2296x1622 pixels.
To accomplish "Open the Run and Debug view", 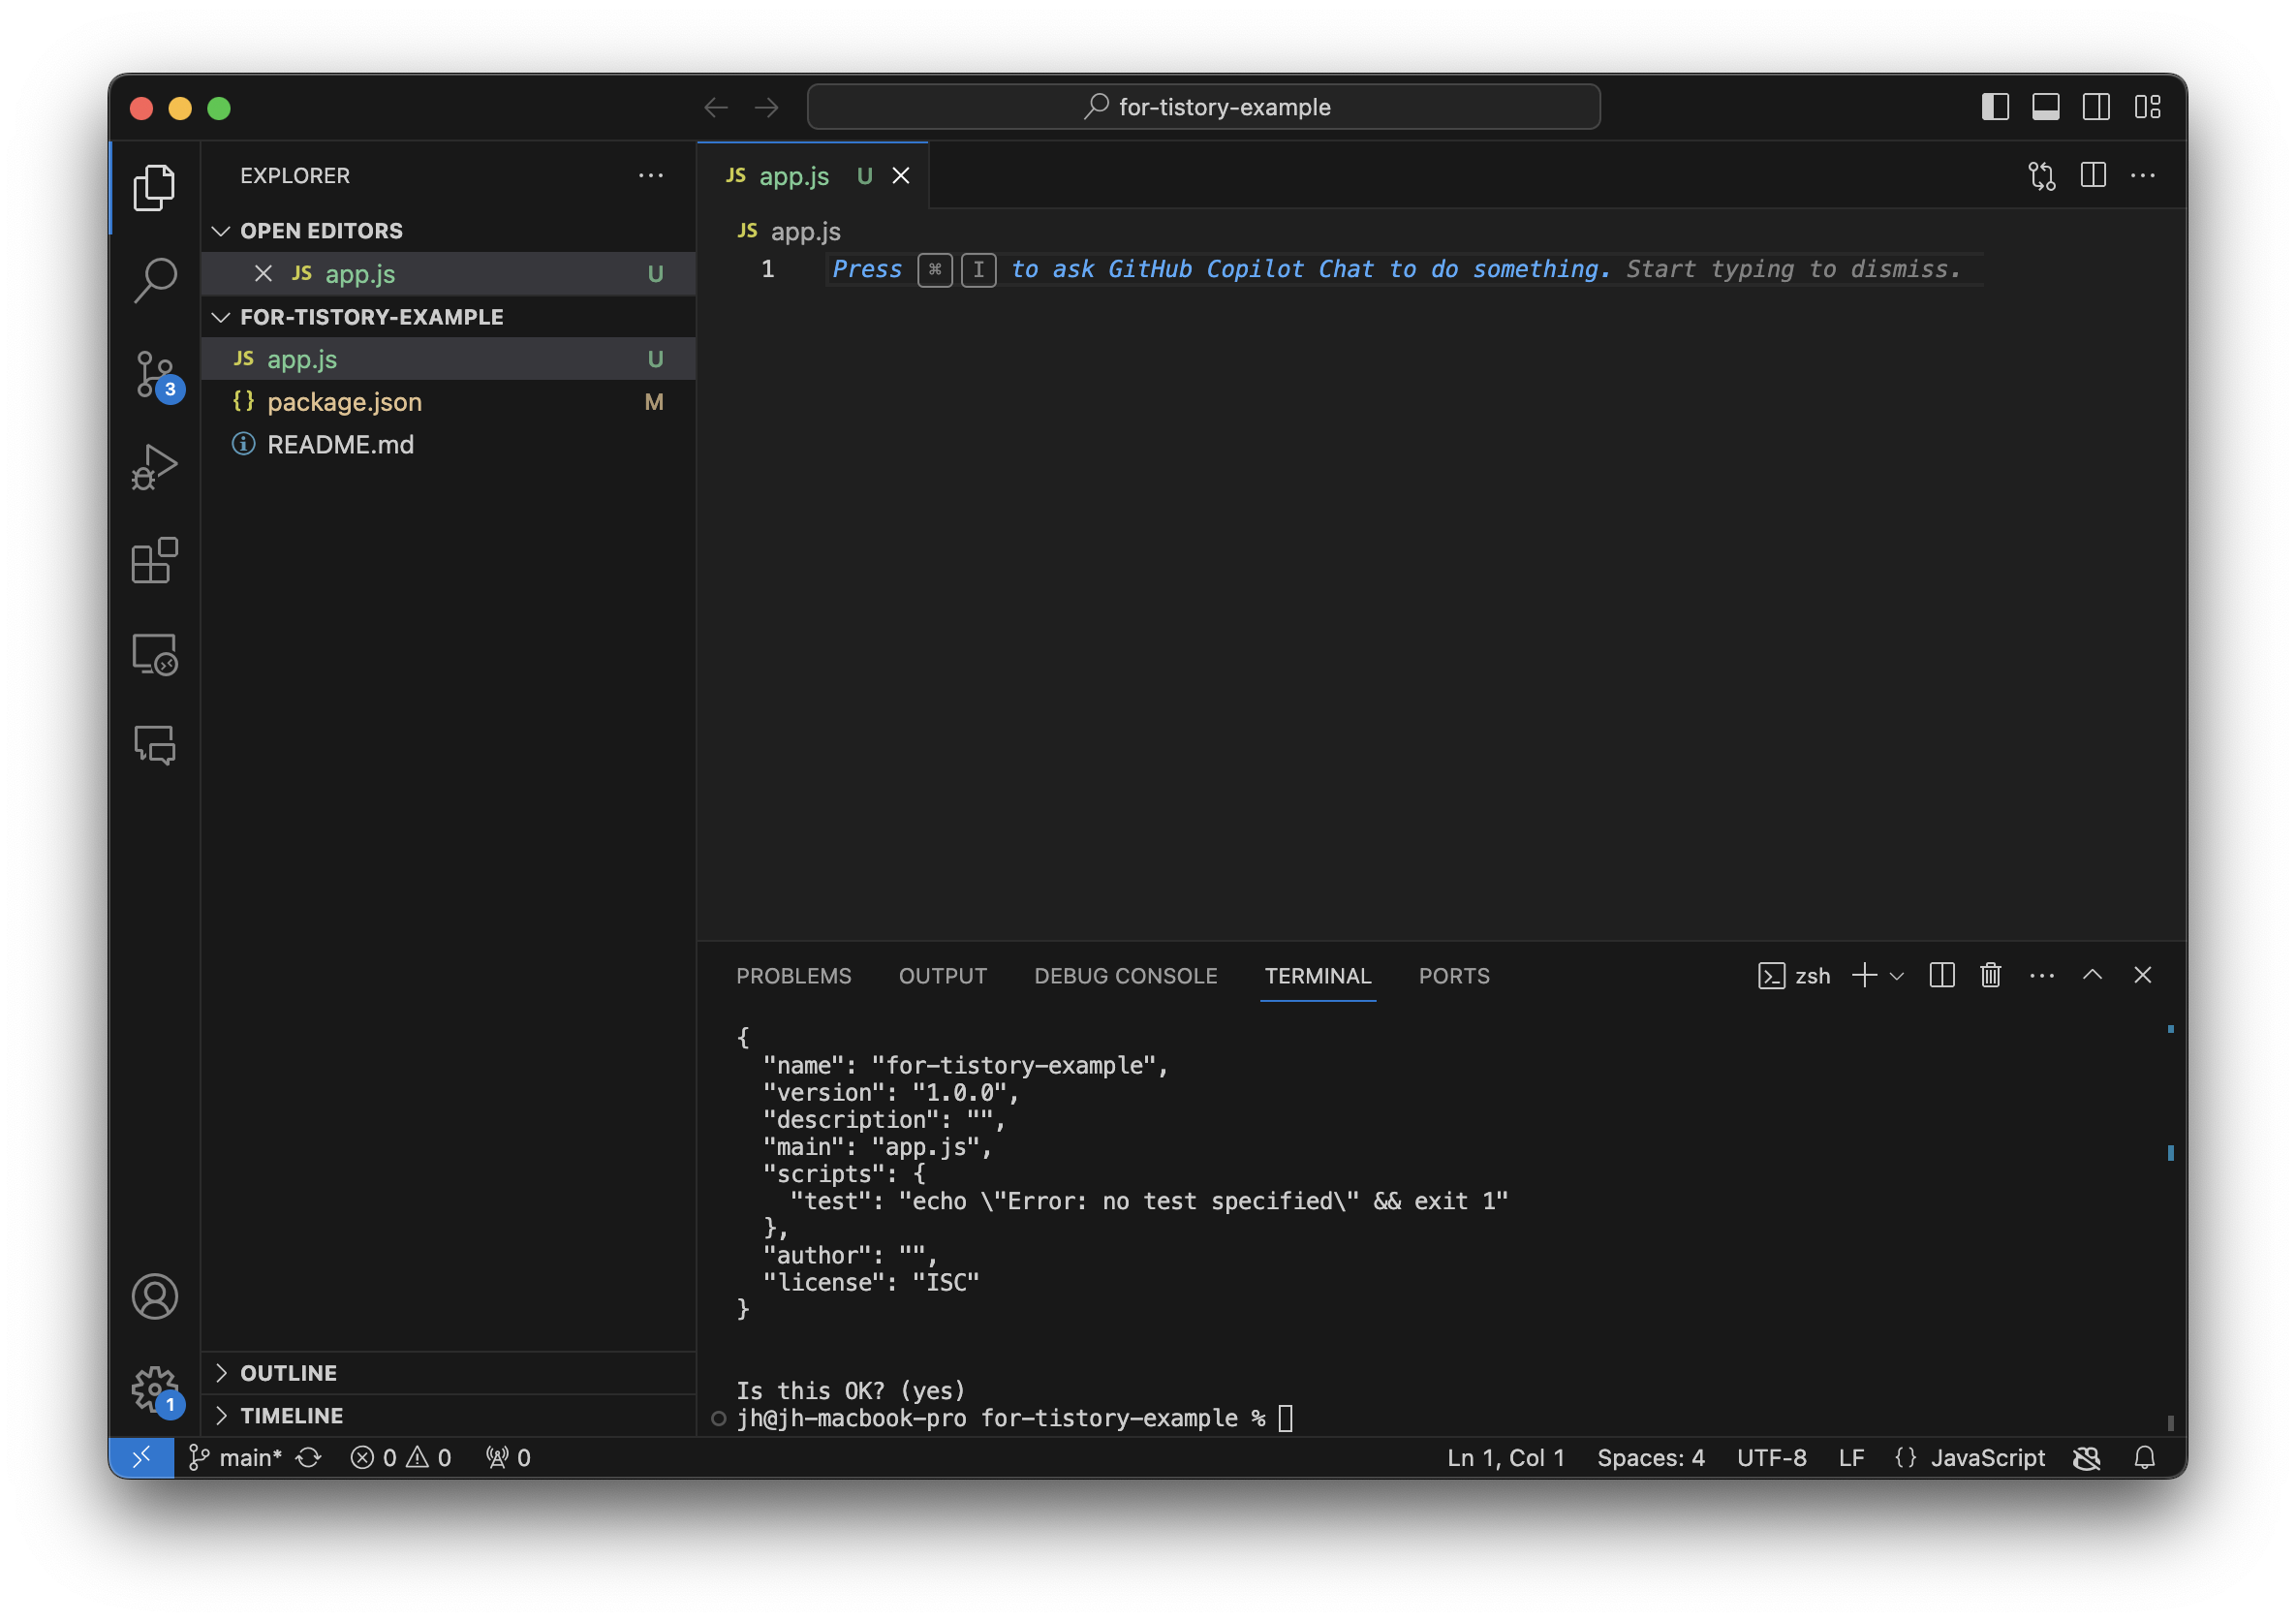I will [x=155, y=467].
